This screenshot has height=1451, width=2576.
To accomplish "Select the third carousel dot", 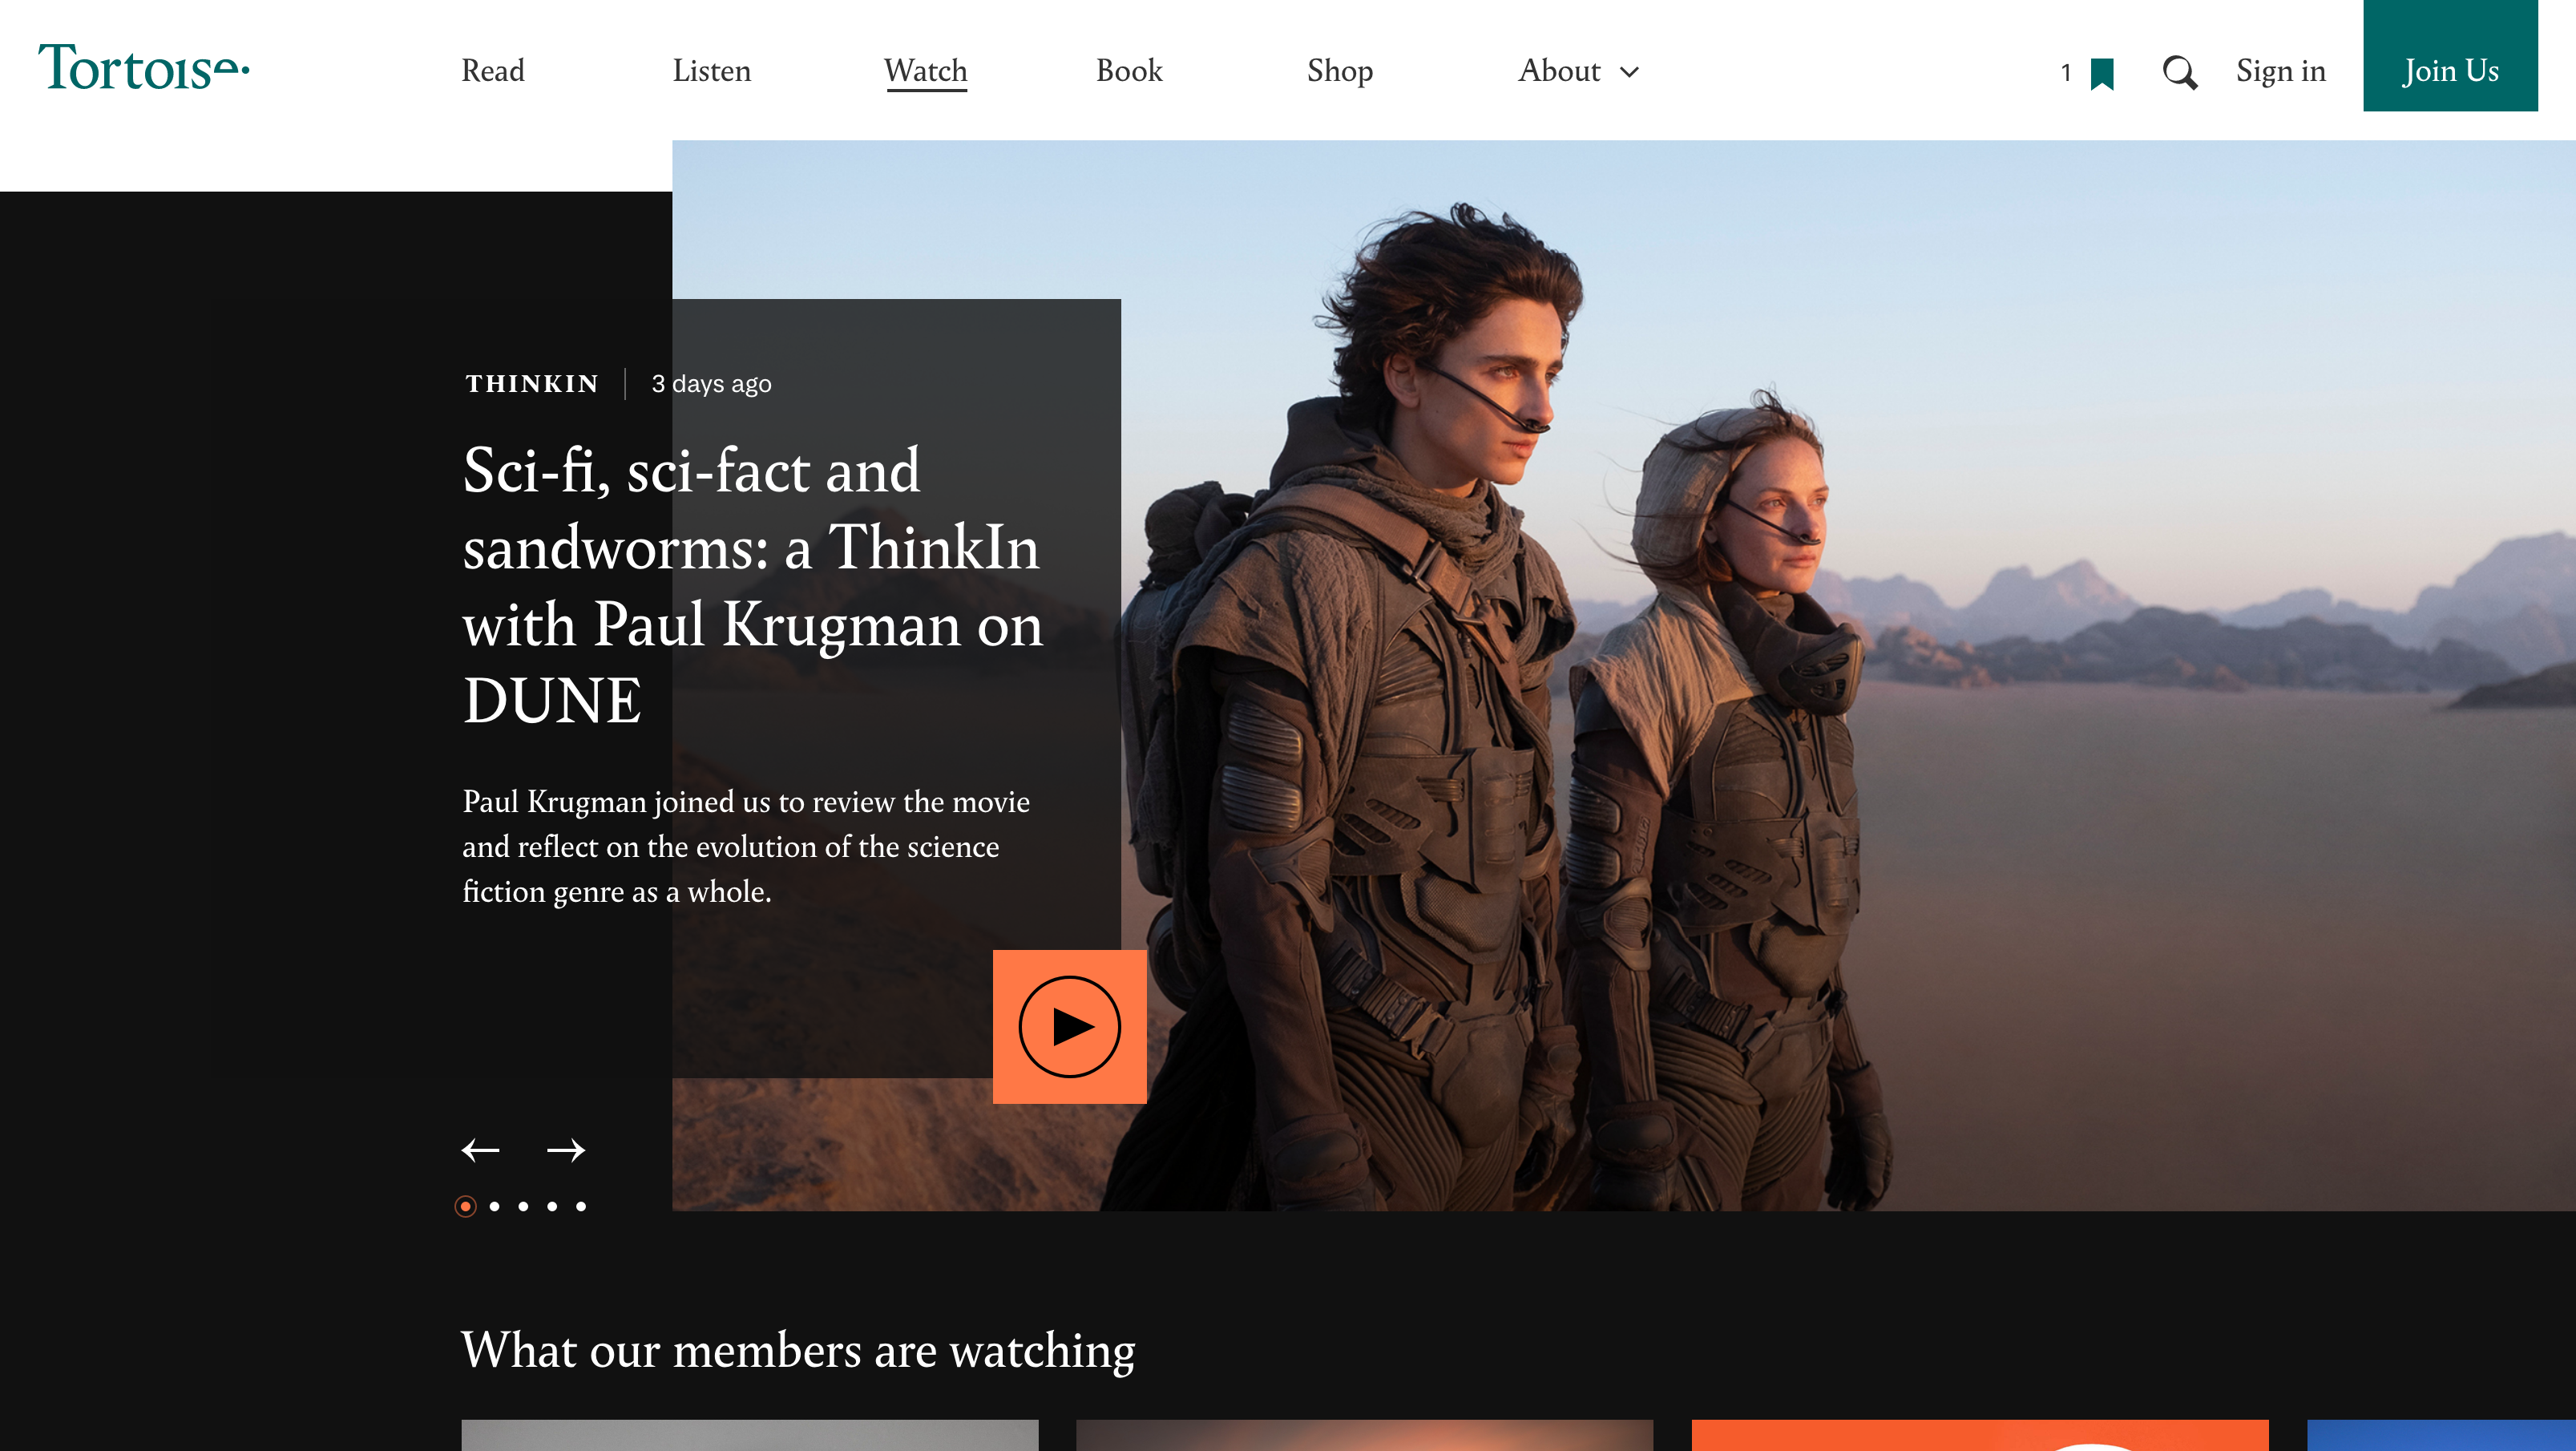I will [523, 1206].
